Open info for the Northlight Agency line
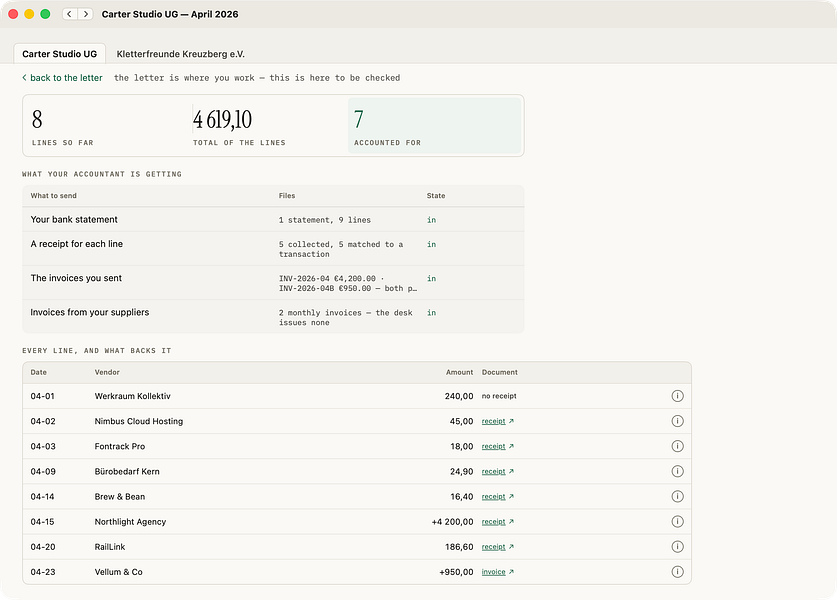This screenshot has height=600, width=837. point(677,522)
